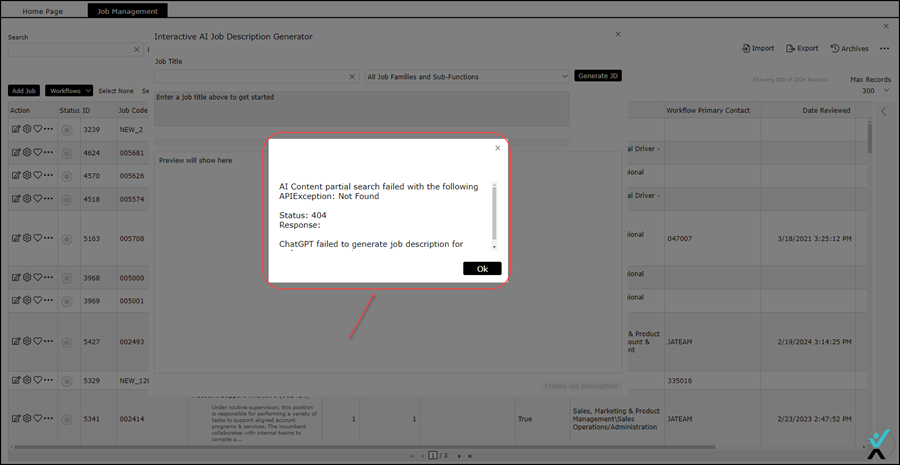
Task: Click the Import icon button
Action: tap(758, 48)
